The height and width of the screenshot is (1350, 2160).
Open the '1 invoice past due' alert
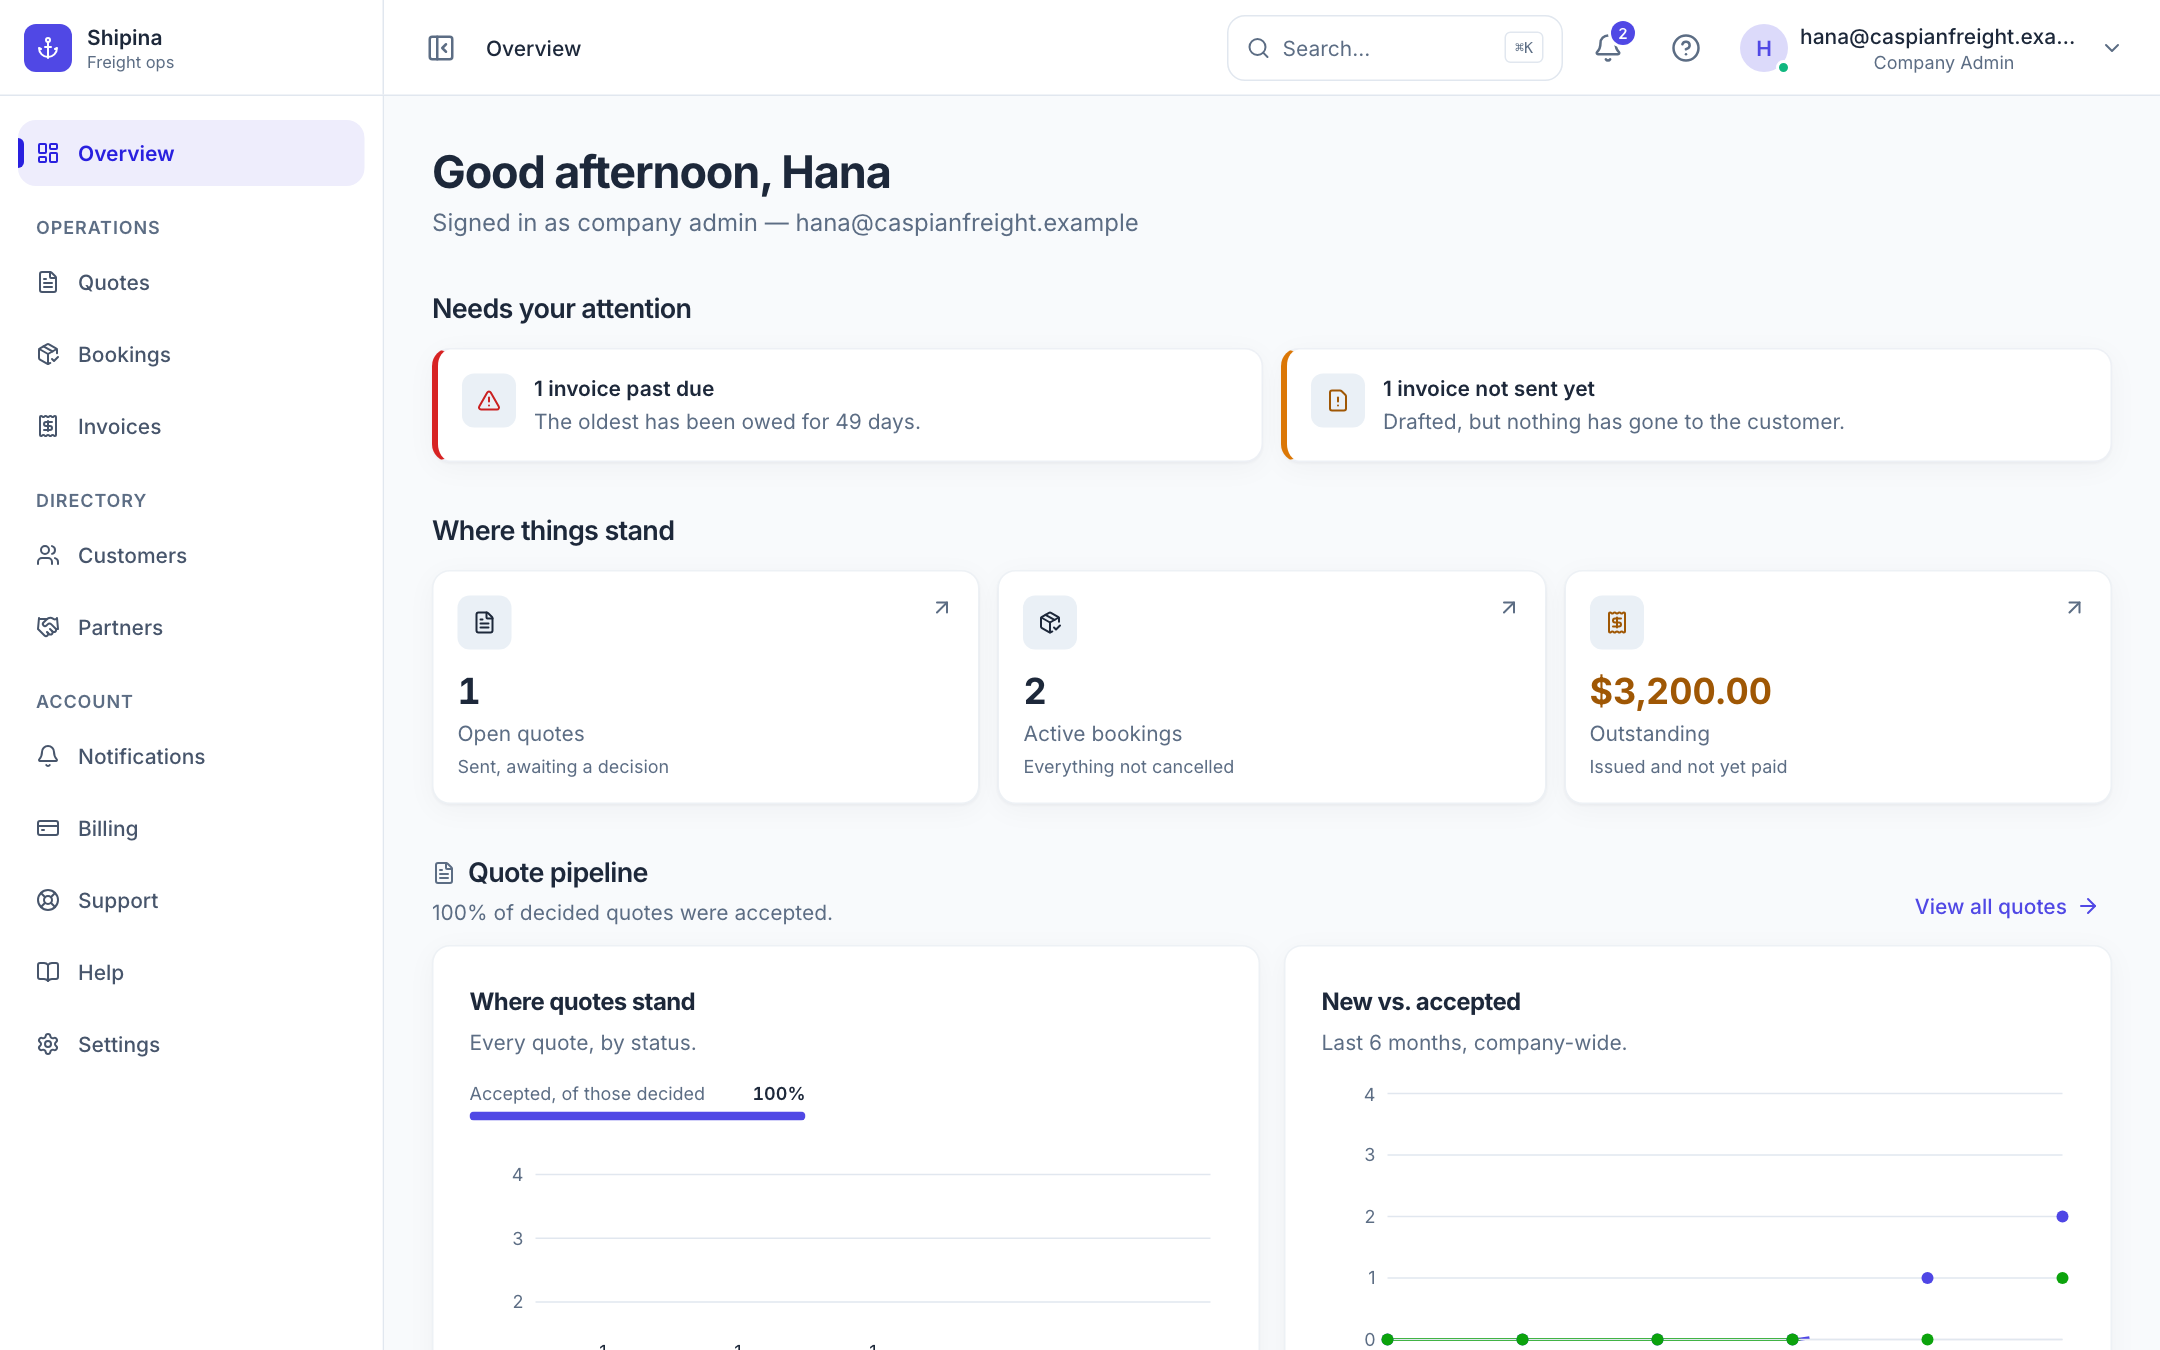(x=847, y=405)
